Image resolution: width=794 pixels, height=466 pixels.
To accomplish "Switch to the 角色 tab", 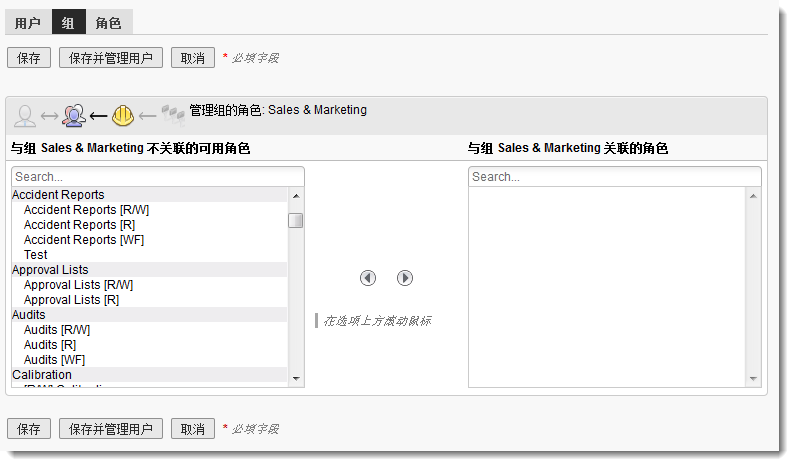I will [109, 22].
